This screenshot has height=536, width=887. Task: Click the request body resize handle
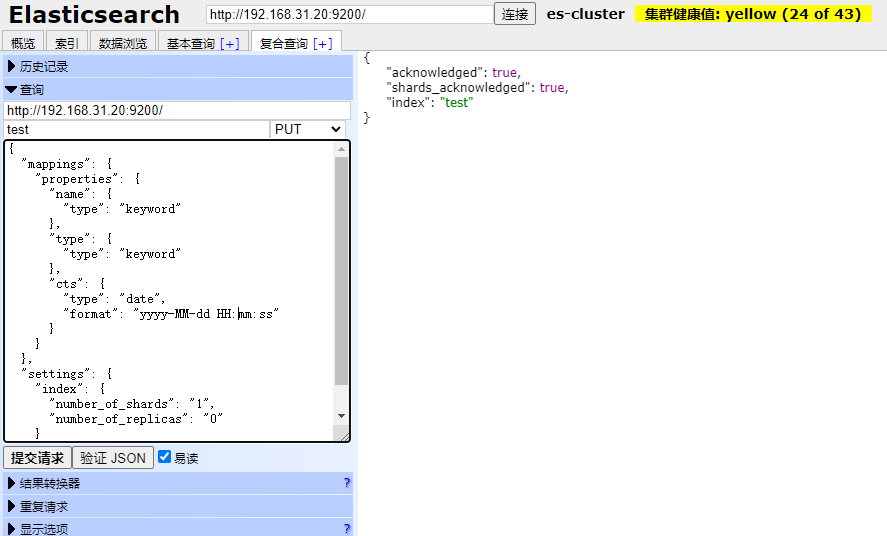click(345, 436)
